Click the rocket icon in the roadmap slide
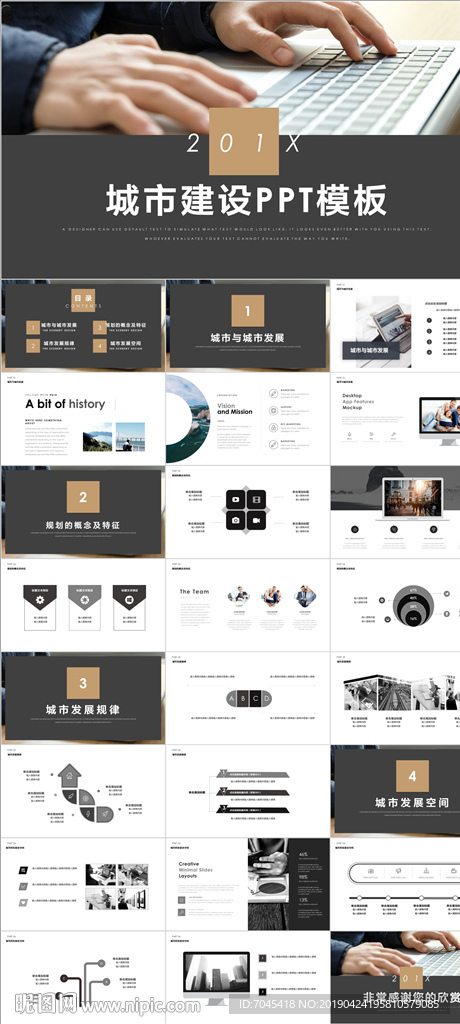 point(103,814)
